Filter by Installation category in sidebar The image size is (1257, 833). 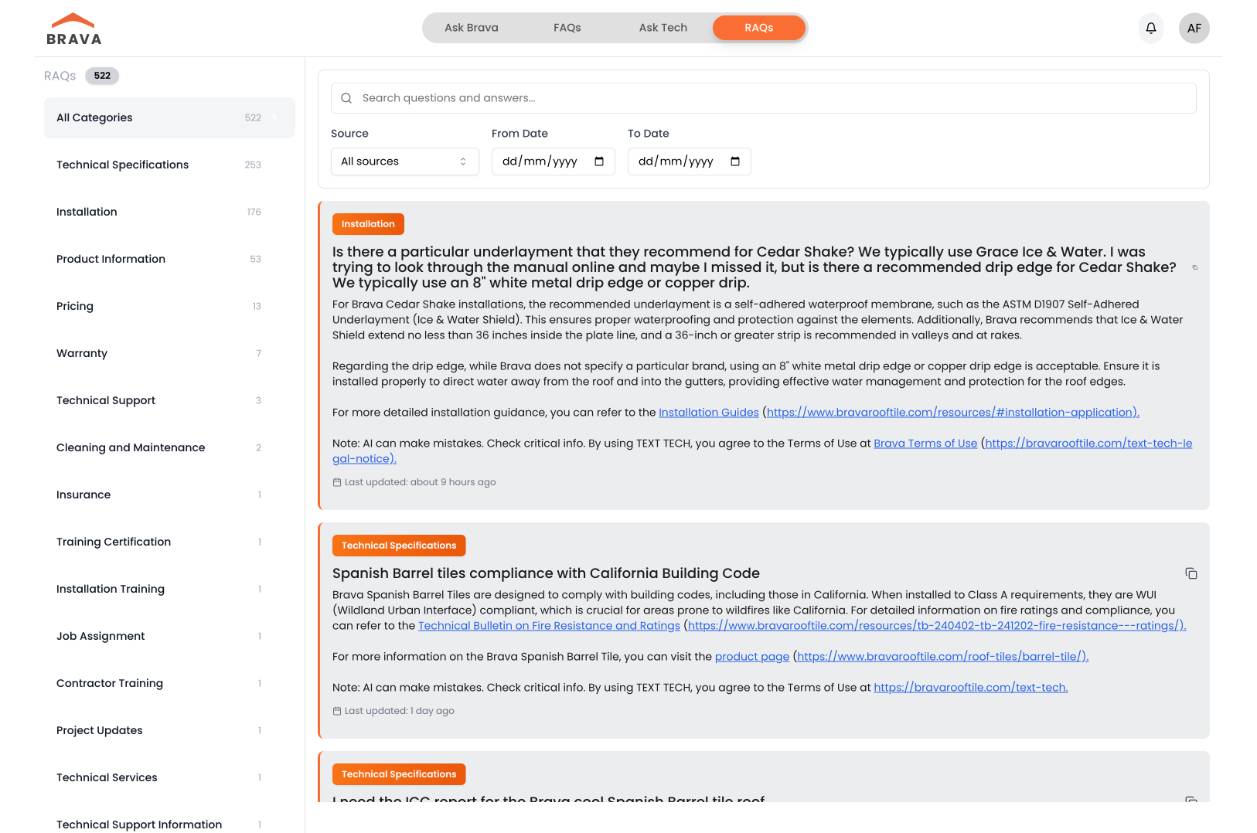point(169,212)
